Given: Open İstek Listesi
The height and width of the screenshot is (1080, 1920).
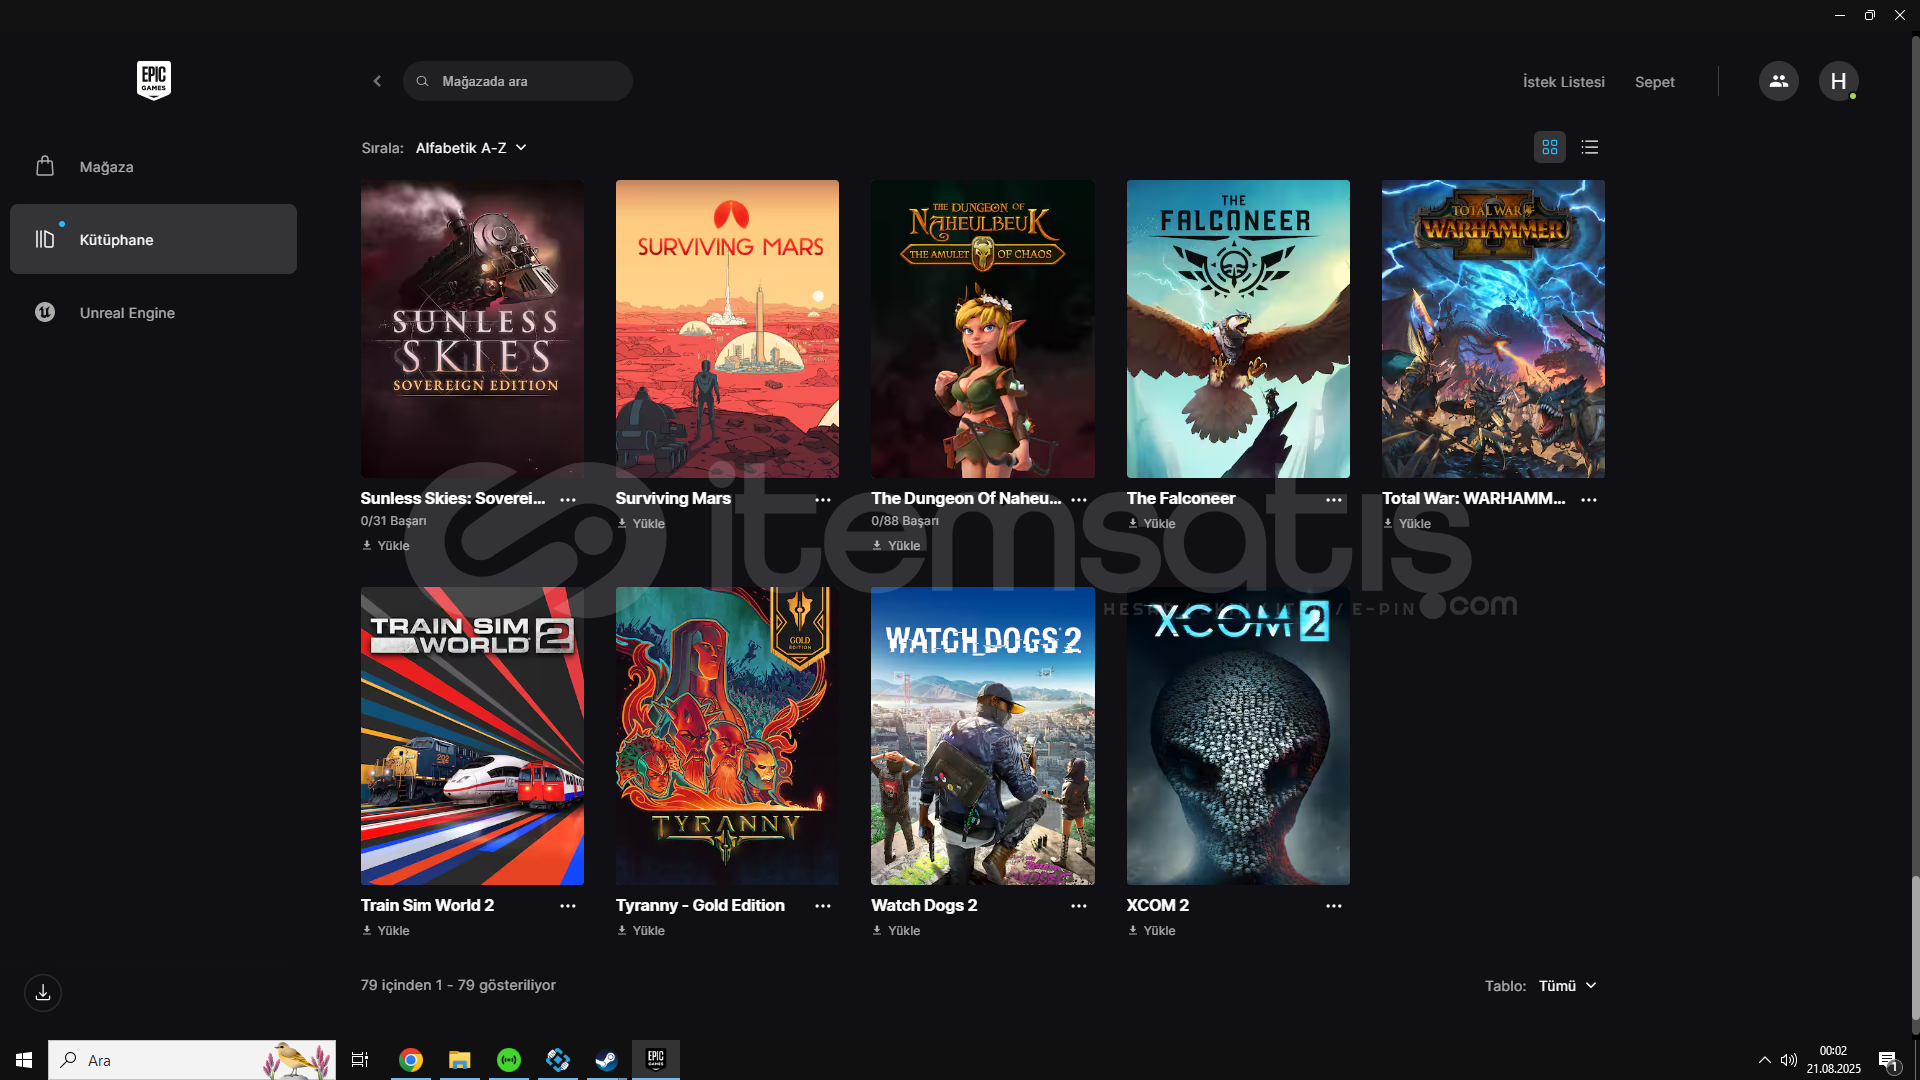Looking at the screenshot, I should [x=1563, y=82].
